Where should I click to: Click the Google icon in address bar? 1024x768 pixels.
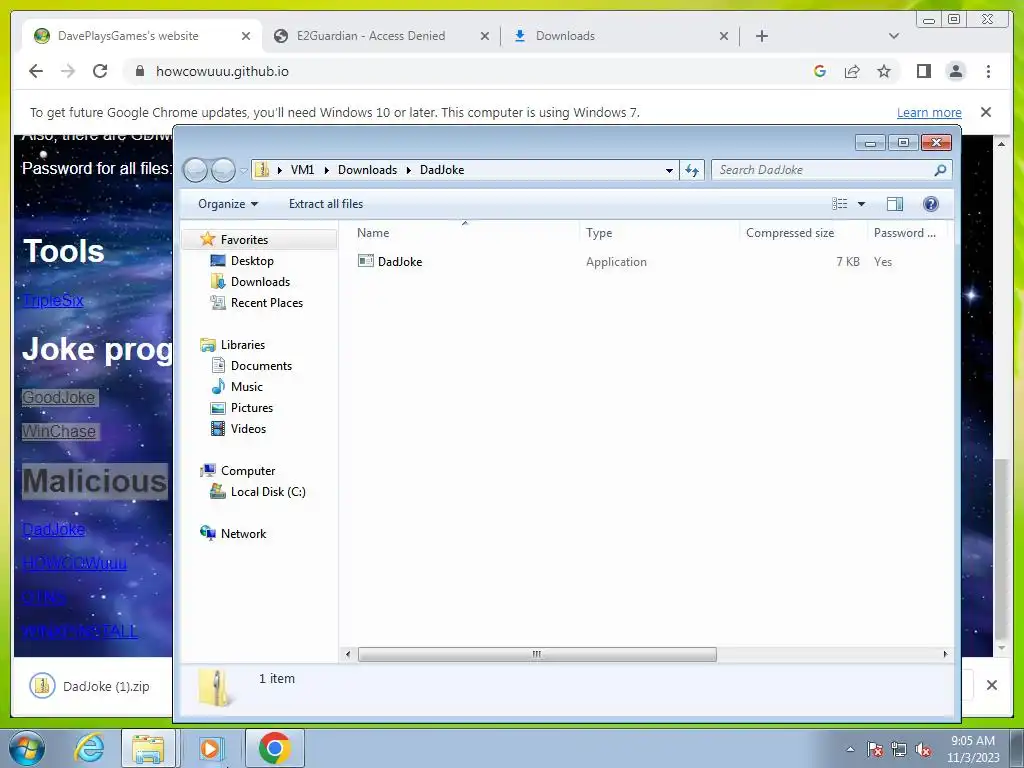820,71
